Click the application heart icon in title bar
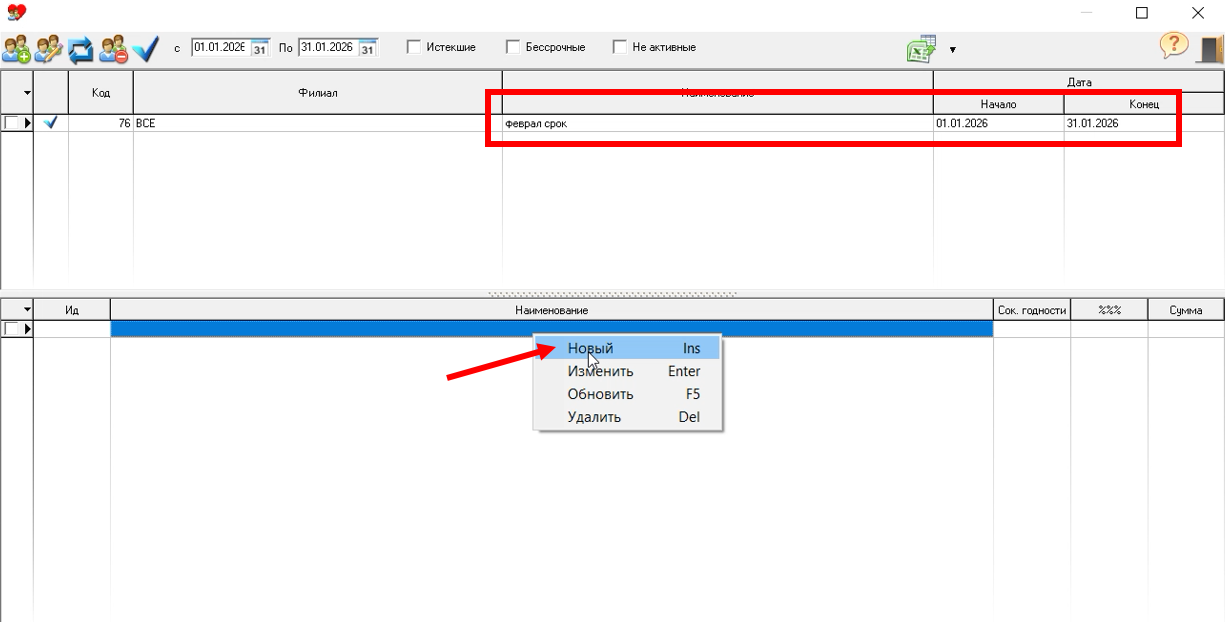This screenshot has width=1225, height=622. pyautogui.click(x=15, y=12)
